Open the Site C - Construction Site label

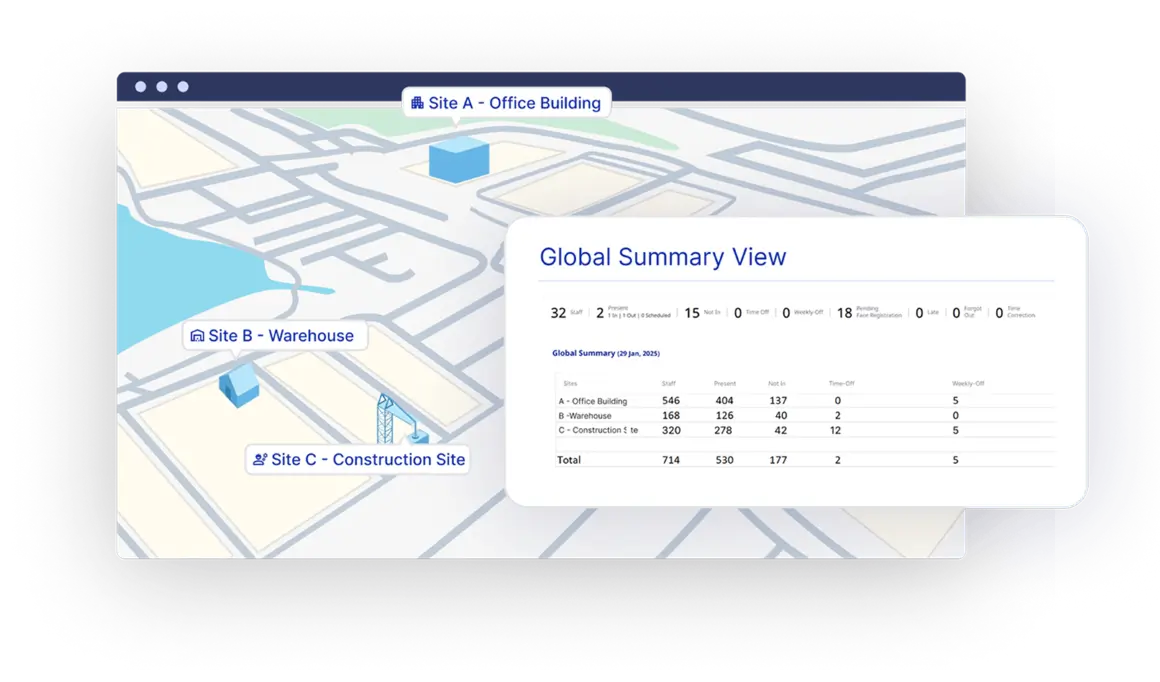tap(358, 459)
